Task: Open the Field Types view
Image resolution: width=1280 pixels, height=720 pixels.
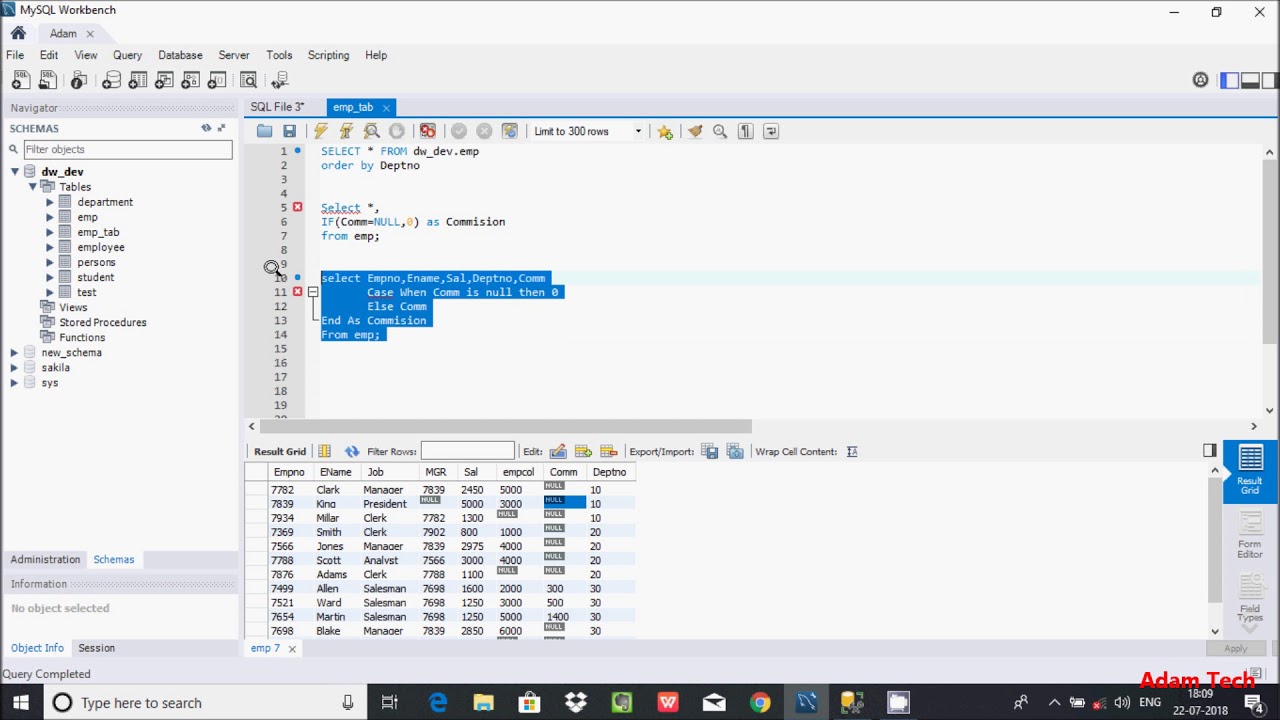Action: [1250, 598]
